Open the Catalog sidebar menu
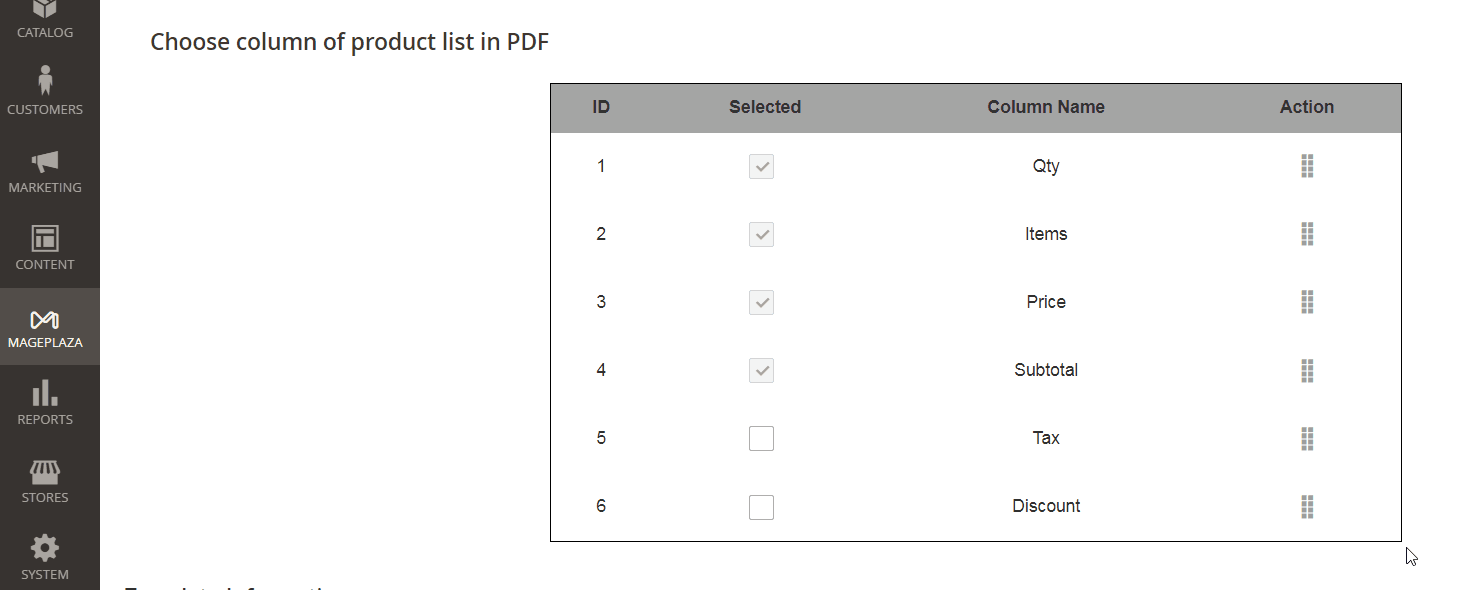 pos(45,20)
